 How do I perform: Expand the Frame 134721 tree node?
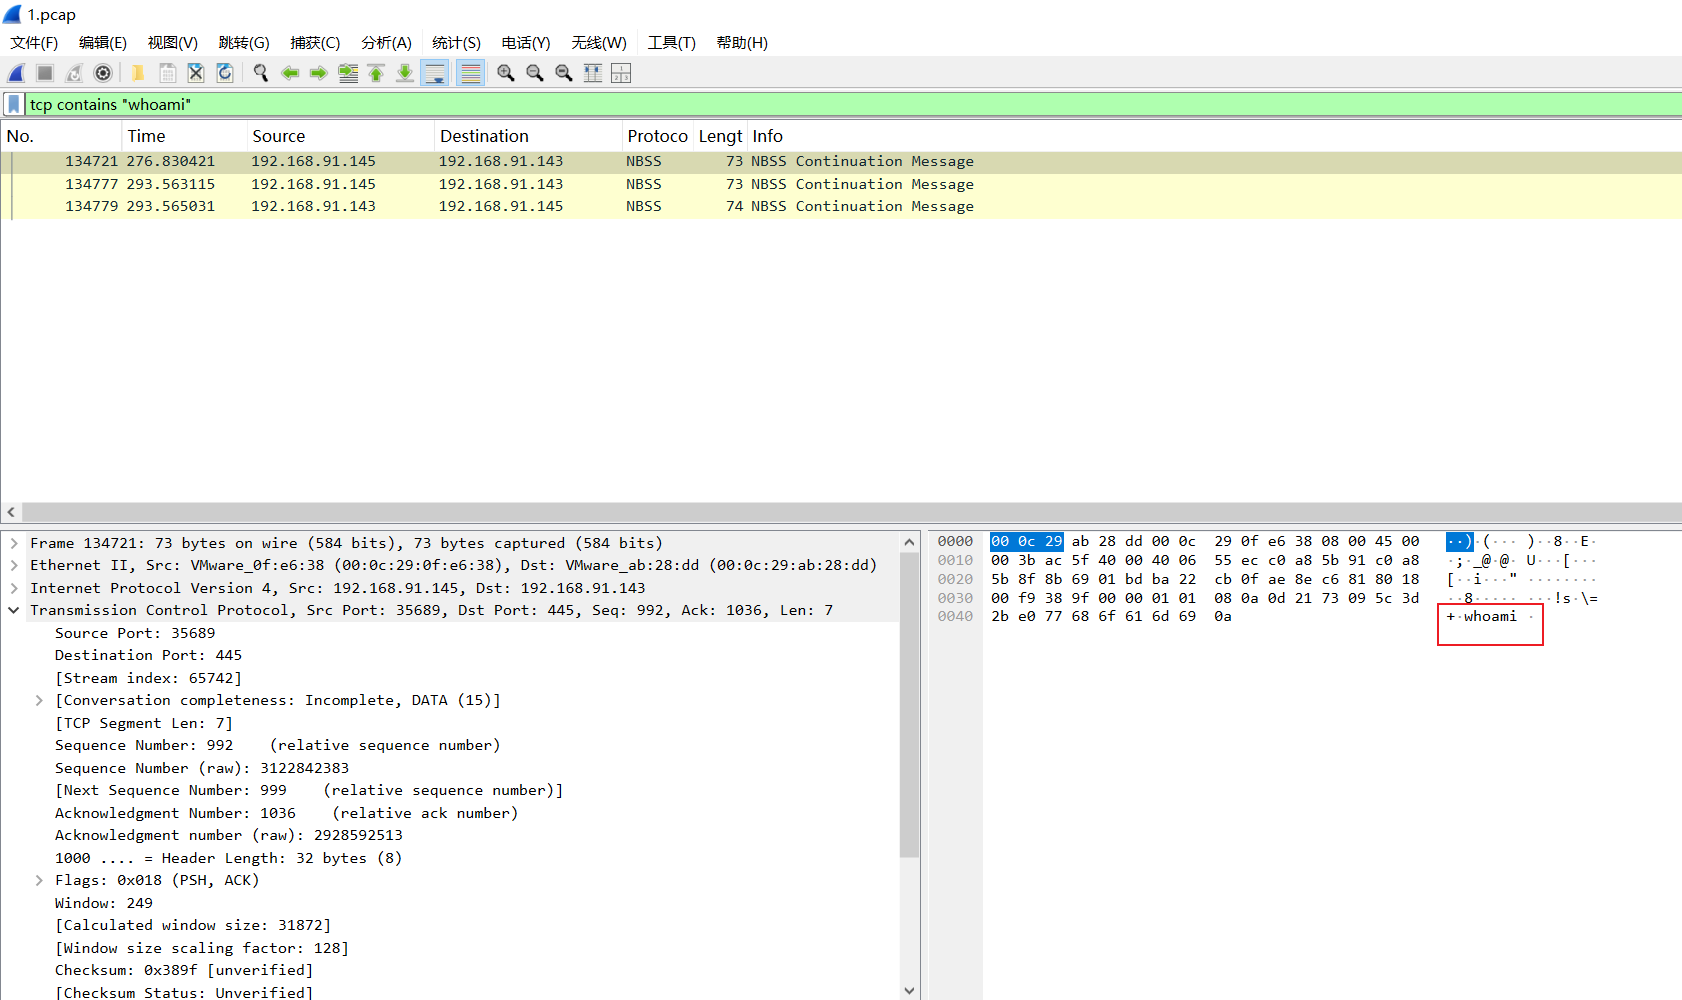(x=14, y=543)
